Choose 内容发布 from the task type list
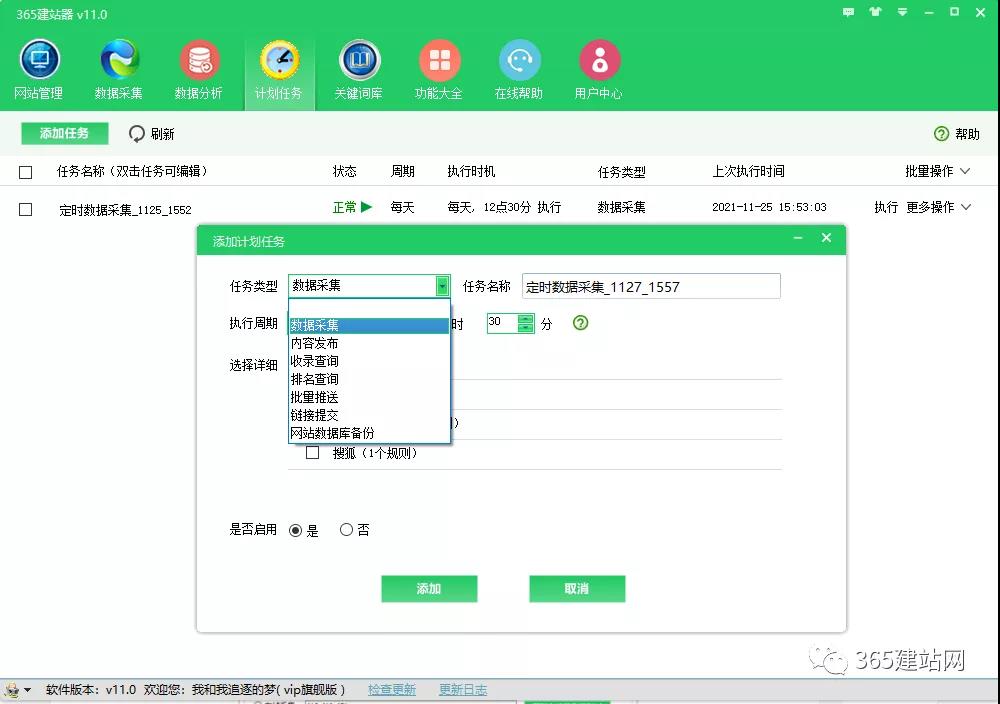 pos(369,343)
